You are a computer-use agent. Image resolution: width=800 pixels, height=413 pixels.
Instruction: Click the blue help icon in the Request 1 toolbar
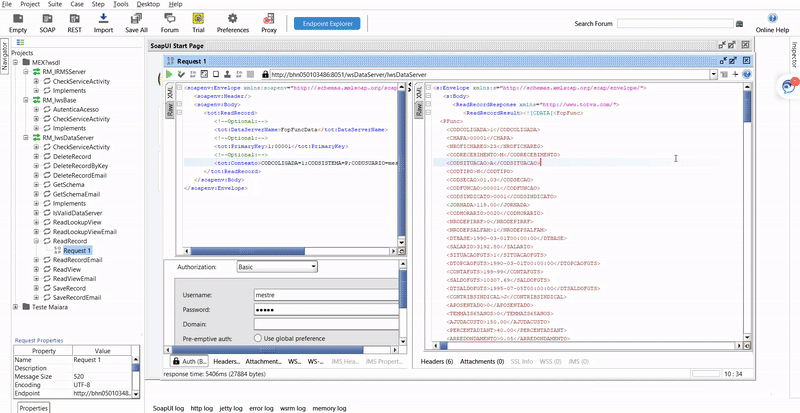[747, 75]
